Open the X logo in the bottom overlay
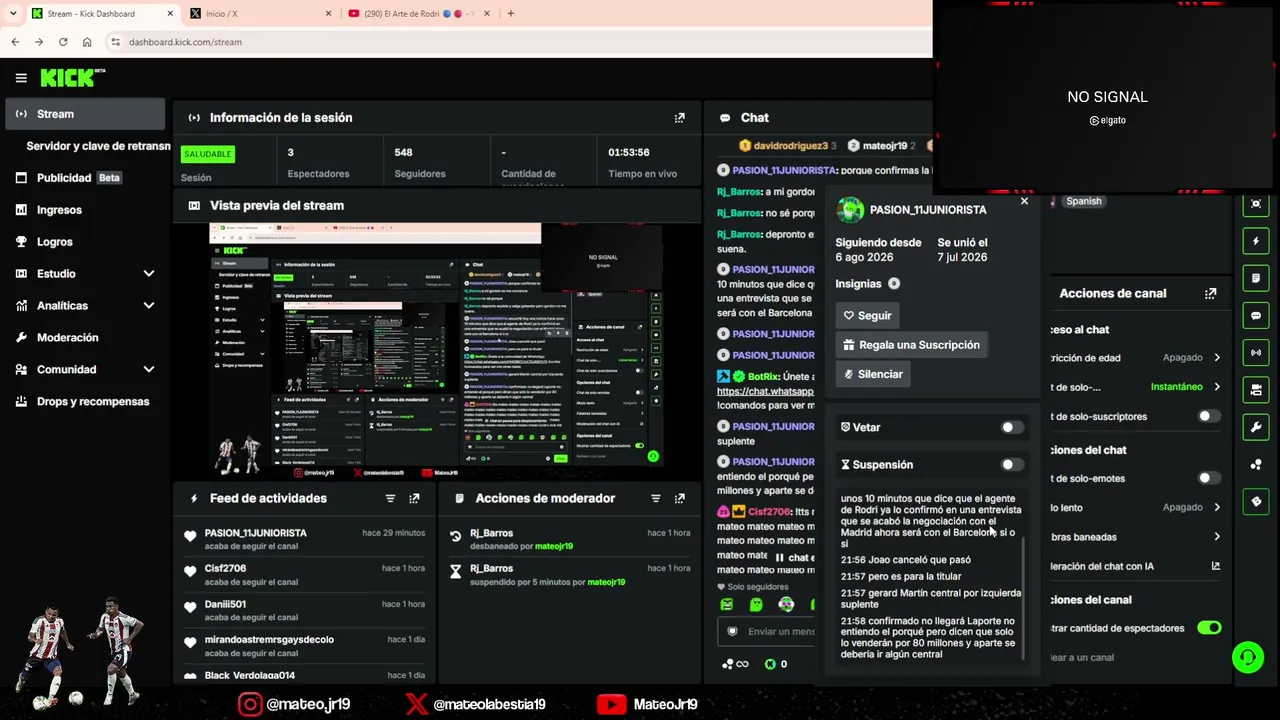Viewport: 1280px width, 720px height. (x=417, y=704)
